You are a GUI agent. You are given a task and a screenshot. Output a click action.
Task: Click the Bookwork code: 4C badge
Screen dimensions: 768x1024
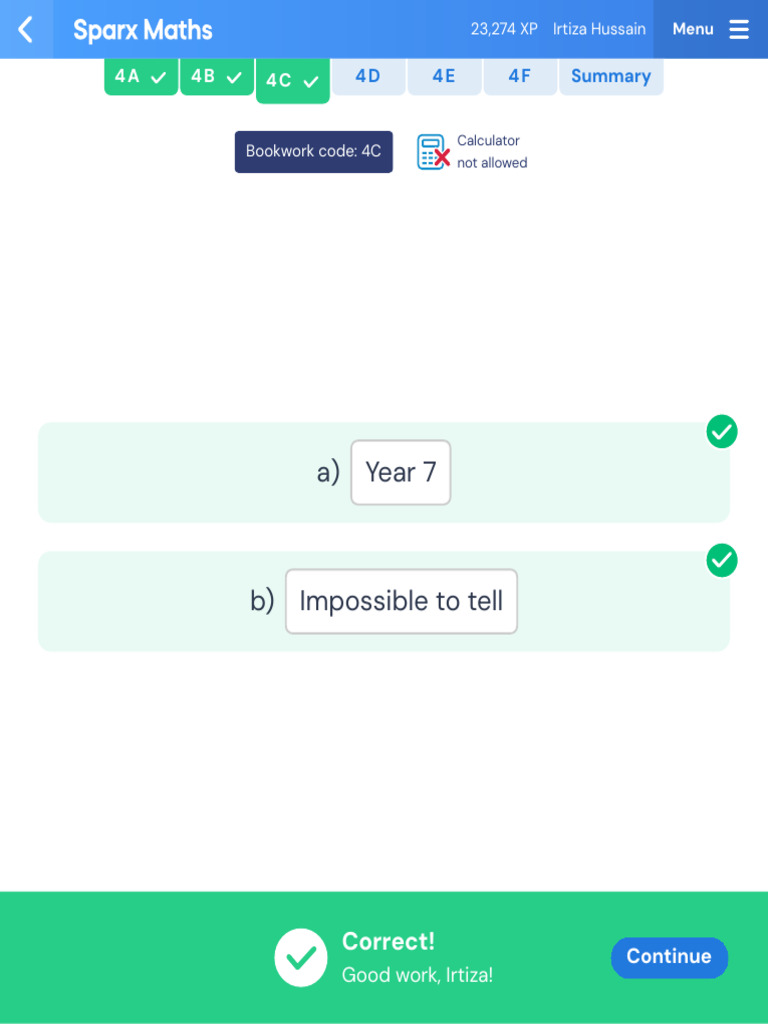[313, 152]
